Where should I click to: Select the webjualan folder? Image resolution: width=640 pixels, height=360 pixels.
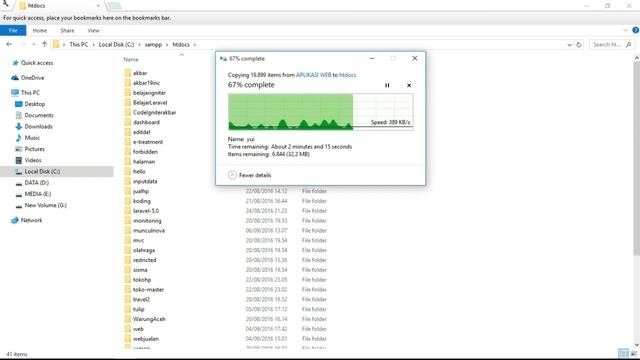[x=142, y=339]
